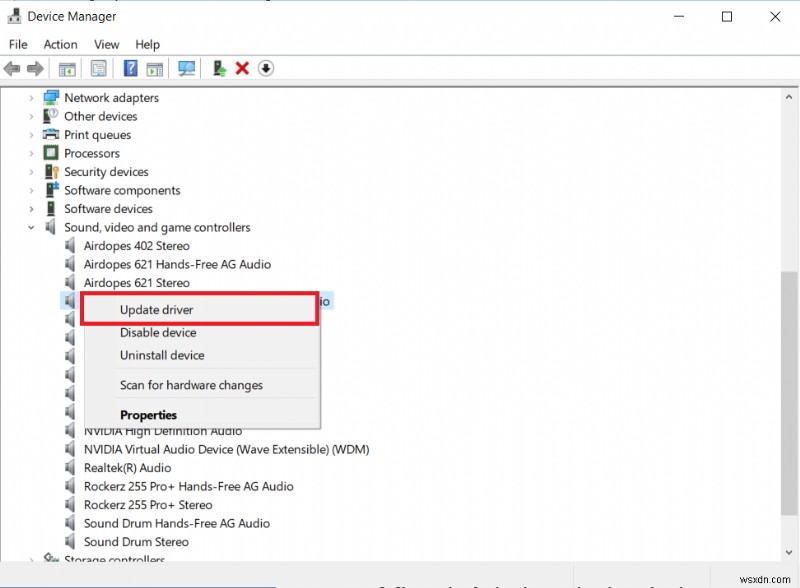Click speaker icon beside Rockerz 255 Pro+ Stereo

(x=70, y=504)
